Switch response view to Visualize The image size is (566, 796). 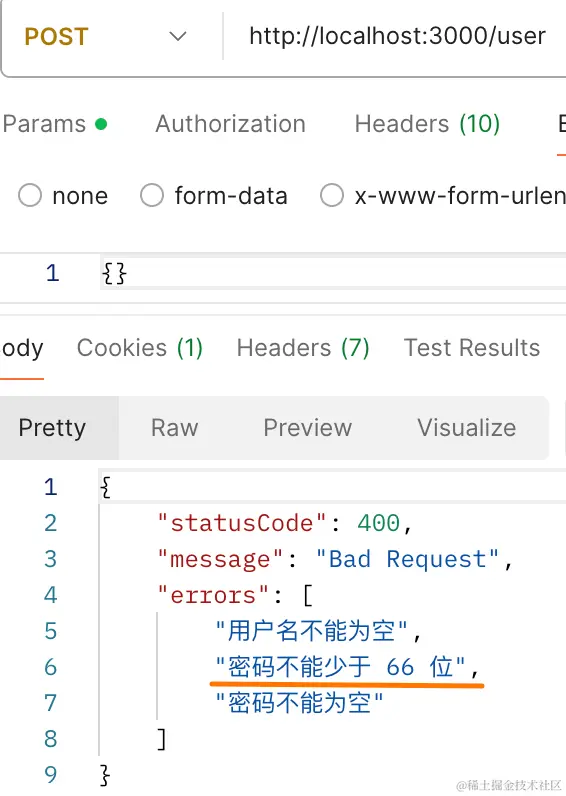467,428
